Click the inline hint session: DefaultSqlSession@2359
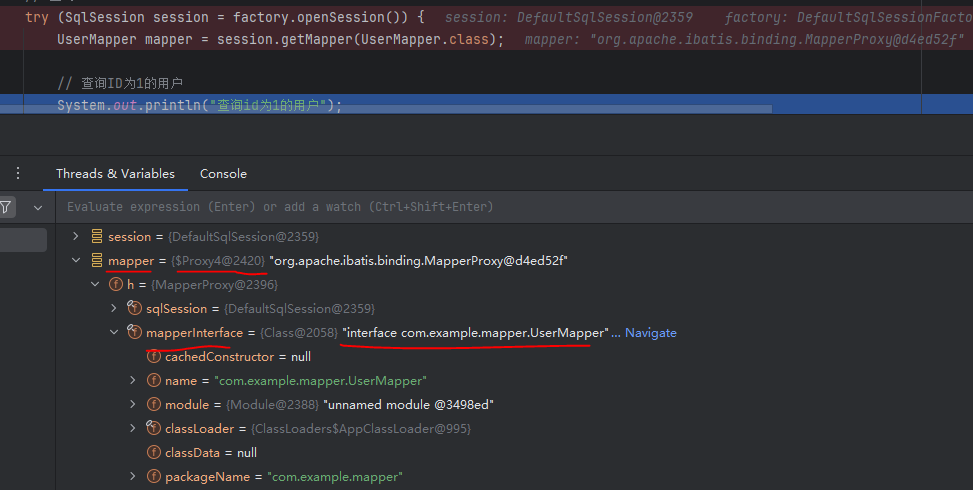The image size is (973, 490). (569, 17)
